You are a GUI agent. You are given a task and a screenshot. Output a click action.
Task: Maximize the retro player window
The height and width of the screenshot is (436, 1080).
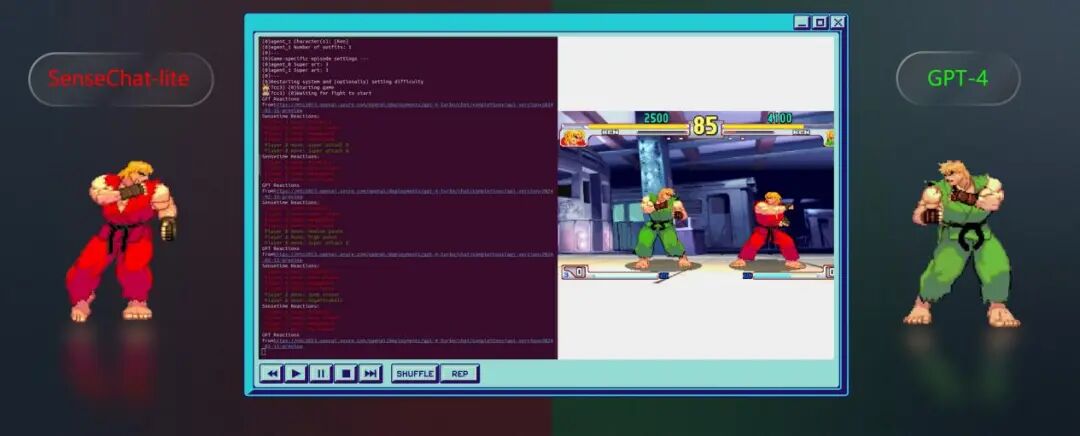tap(819, 22)
